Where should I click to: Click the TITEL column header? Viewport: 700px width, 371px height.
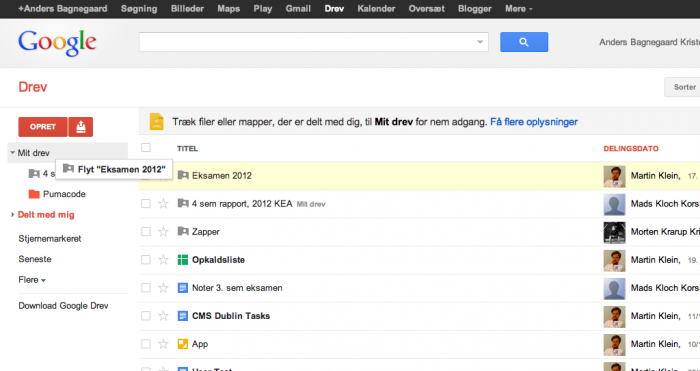coord(188,149)
